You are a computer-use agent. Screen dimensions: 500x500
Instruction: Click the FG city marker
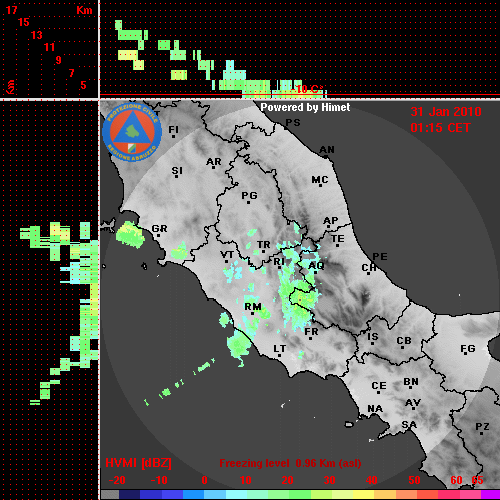pyautogui.click(x=465, y=354)
